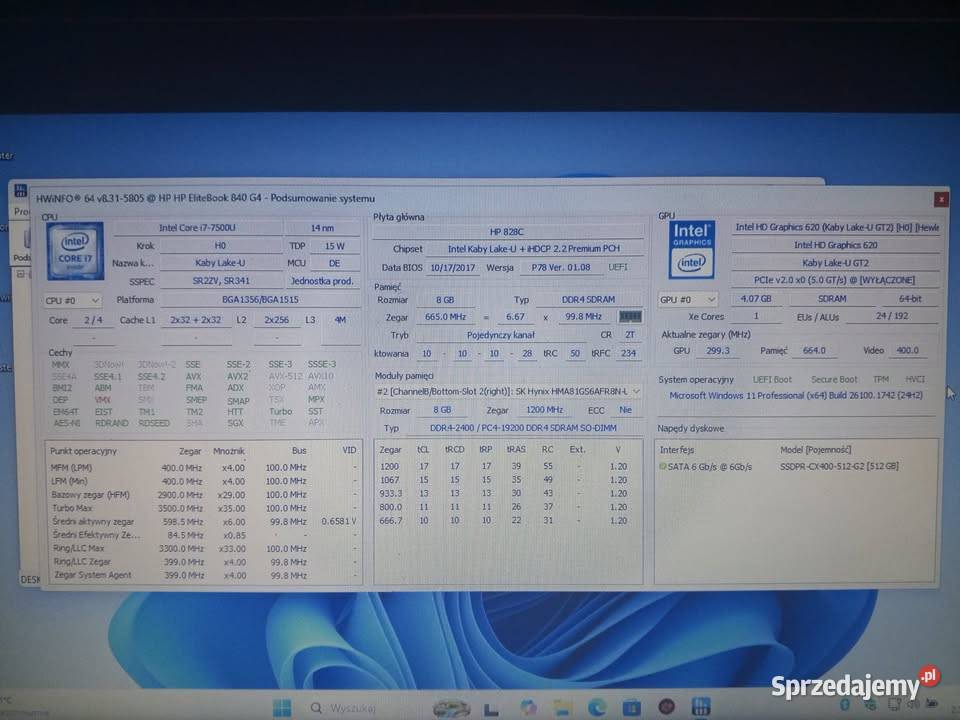
Task: Click the Ring/LLC Max row
Action: pyautogui.click(x=203, y=549)
